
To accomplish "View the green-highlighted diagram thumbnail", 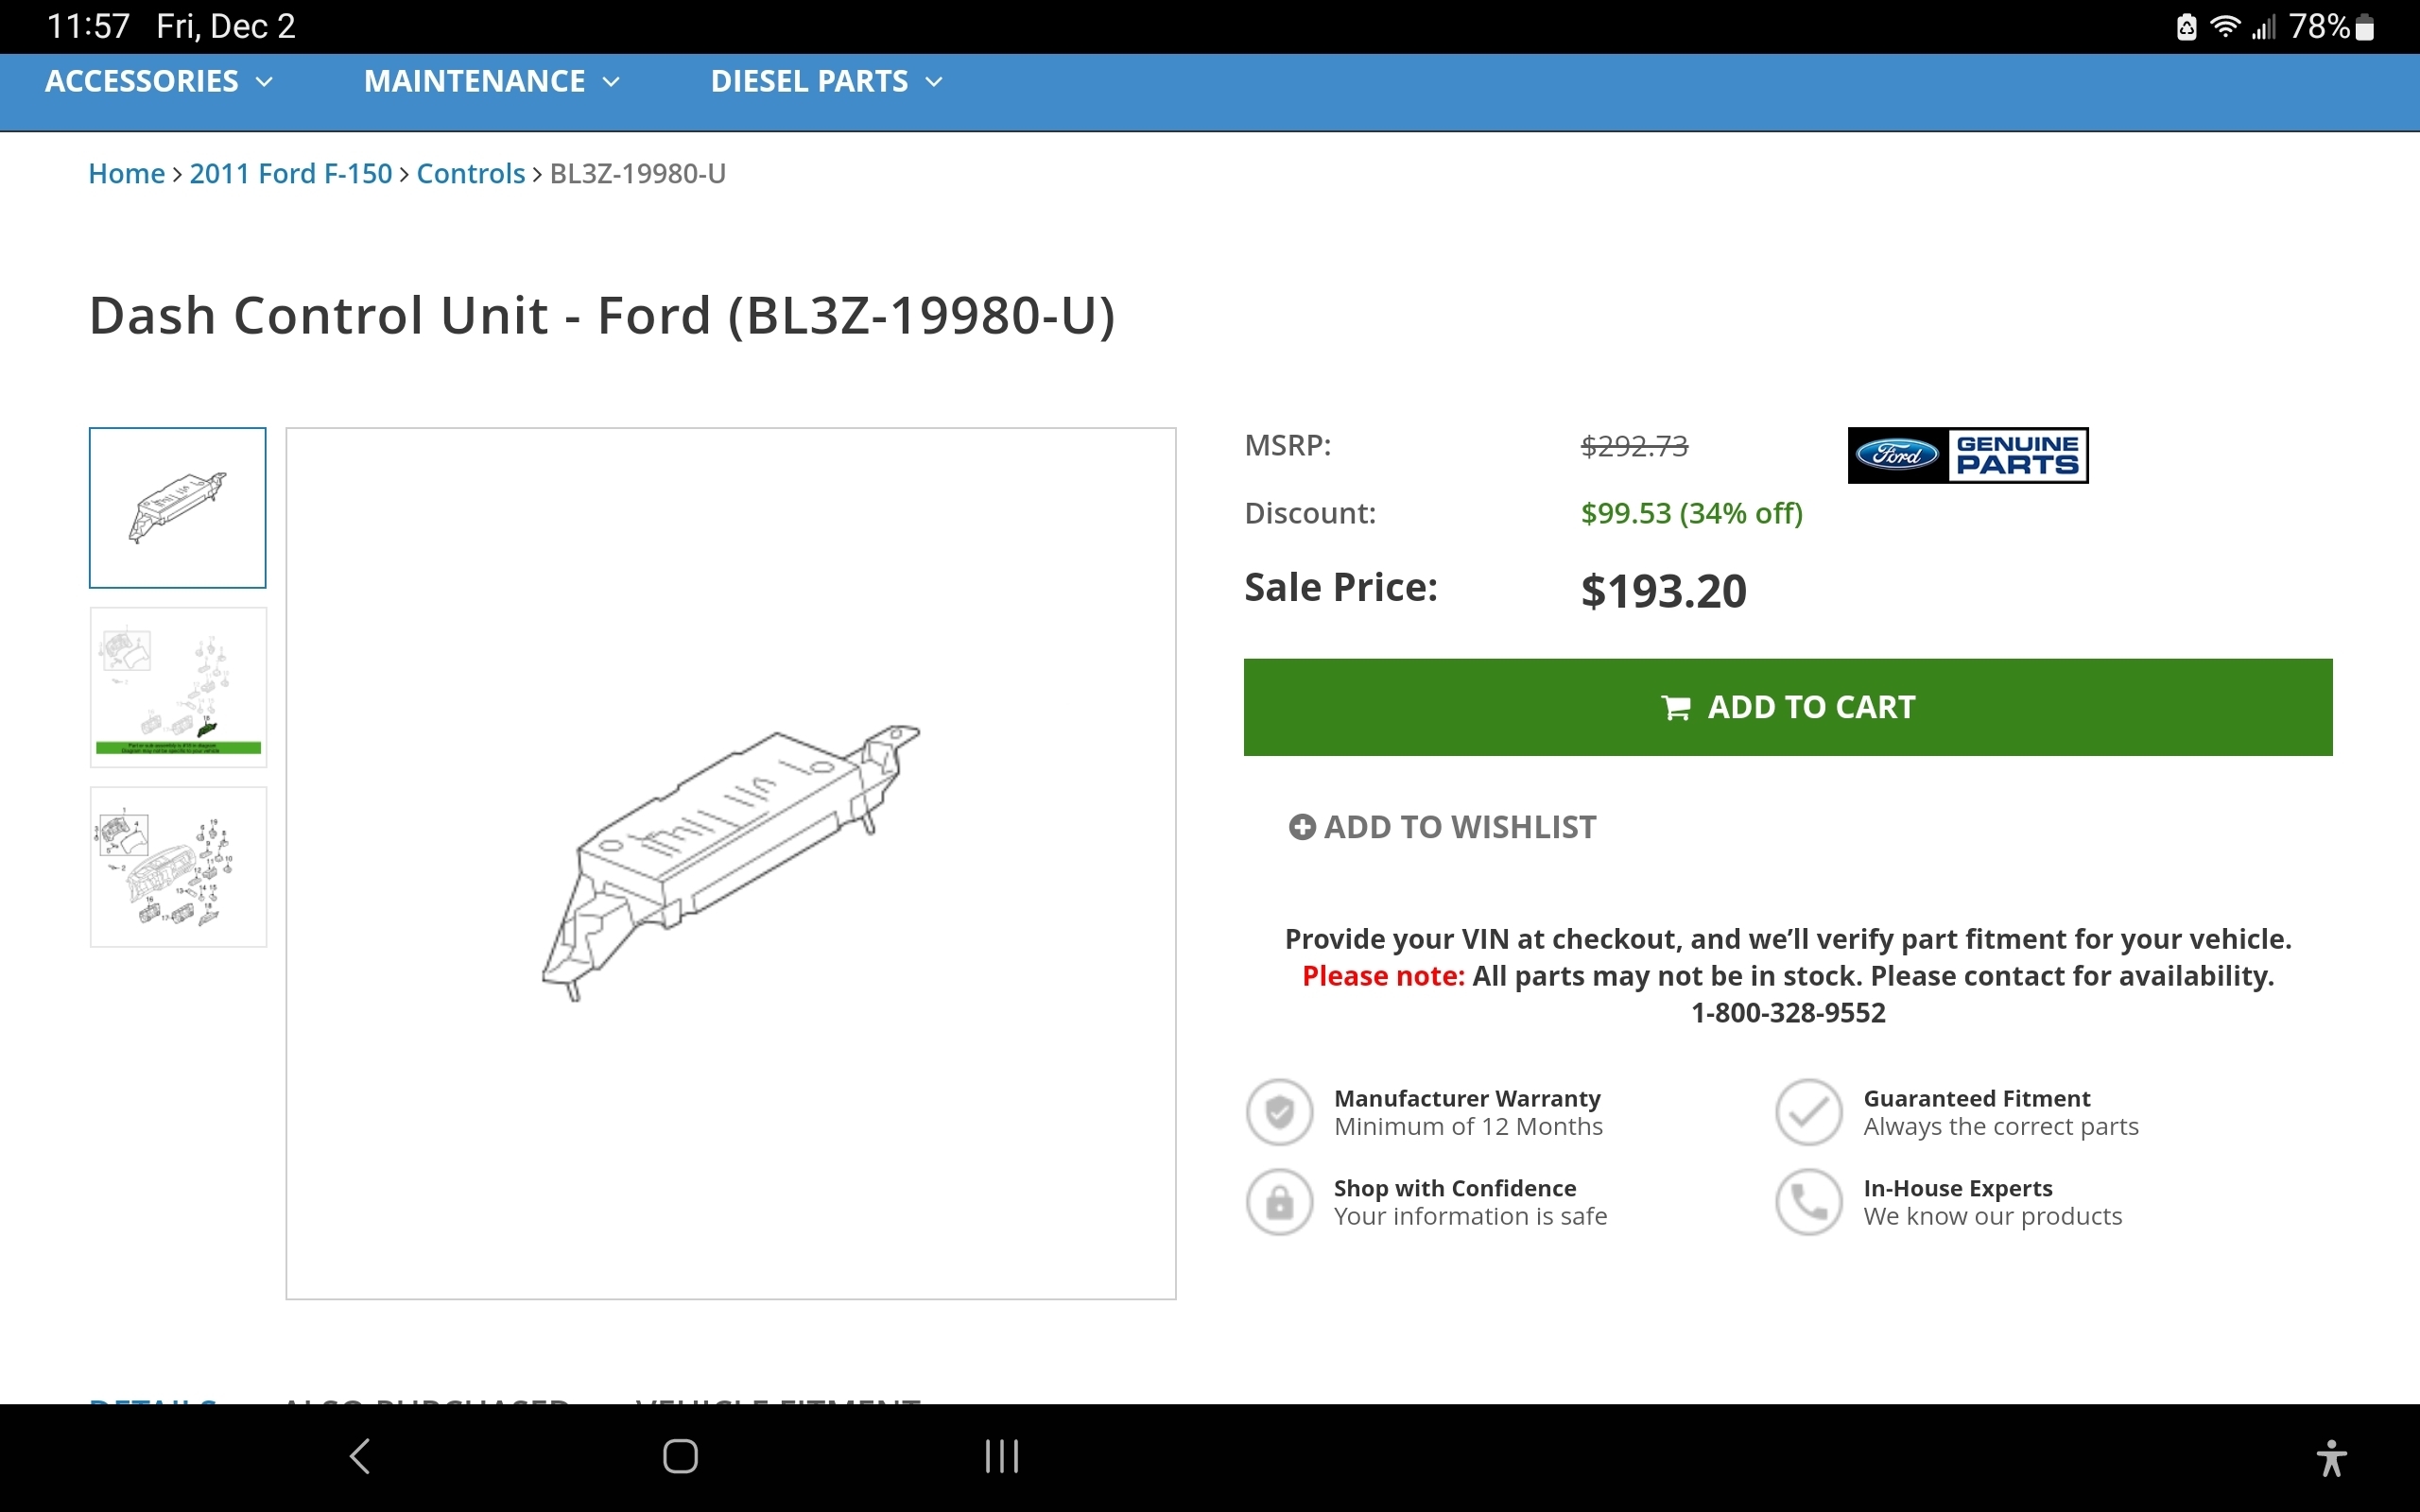I will 178,687.
